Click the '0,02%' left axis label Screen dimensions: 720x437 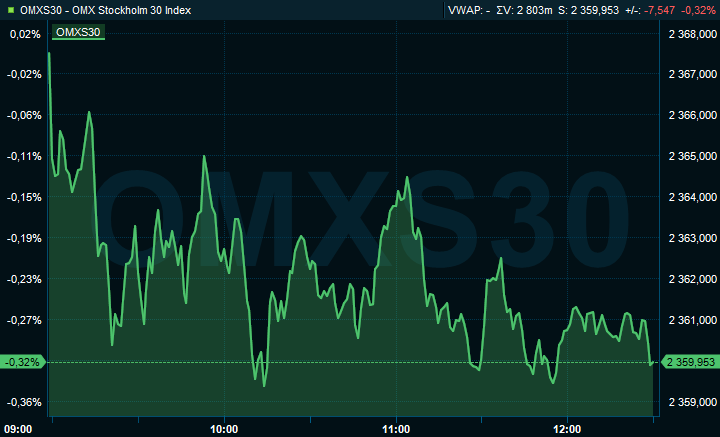coord(25,34)
